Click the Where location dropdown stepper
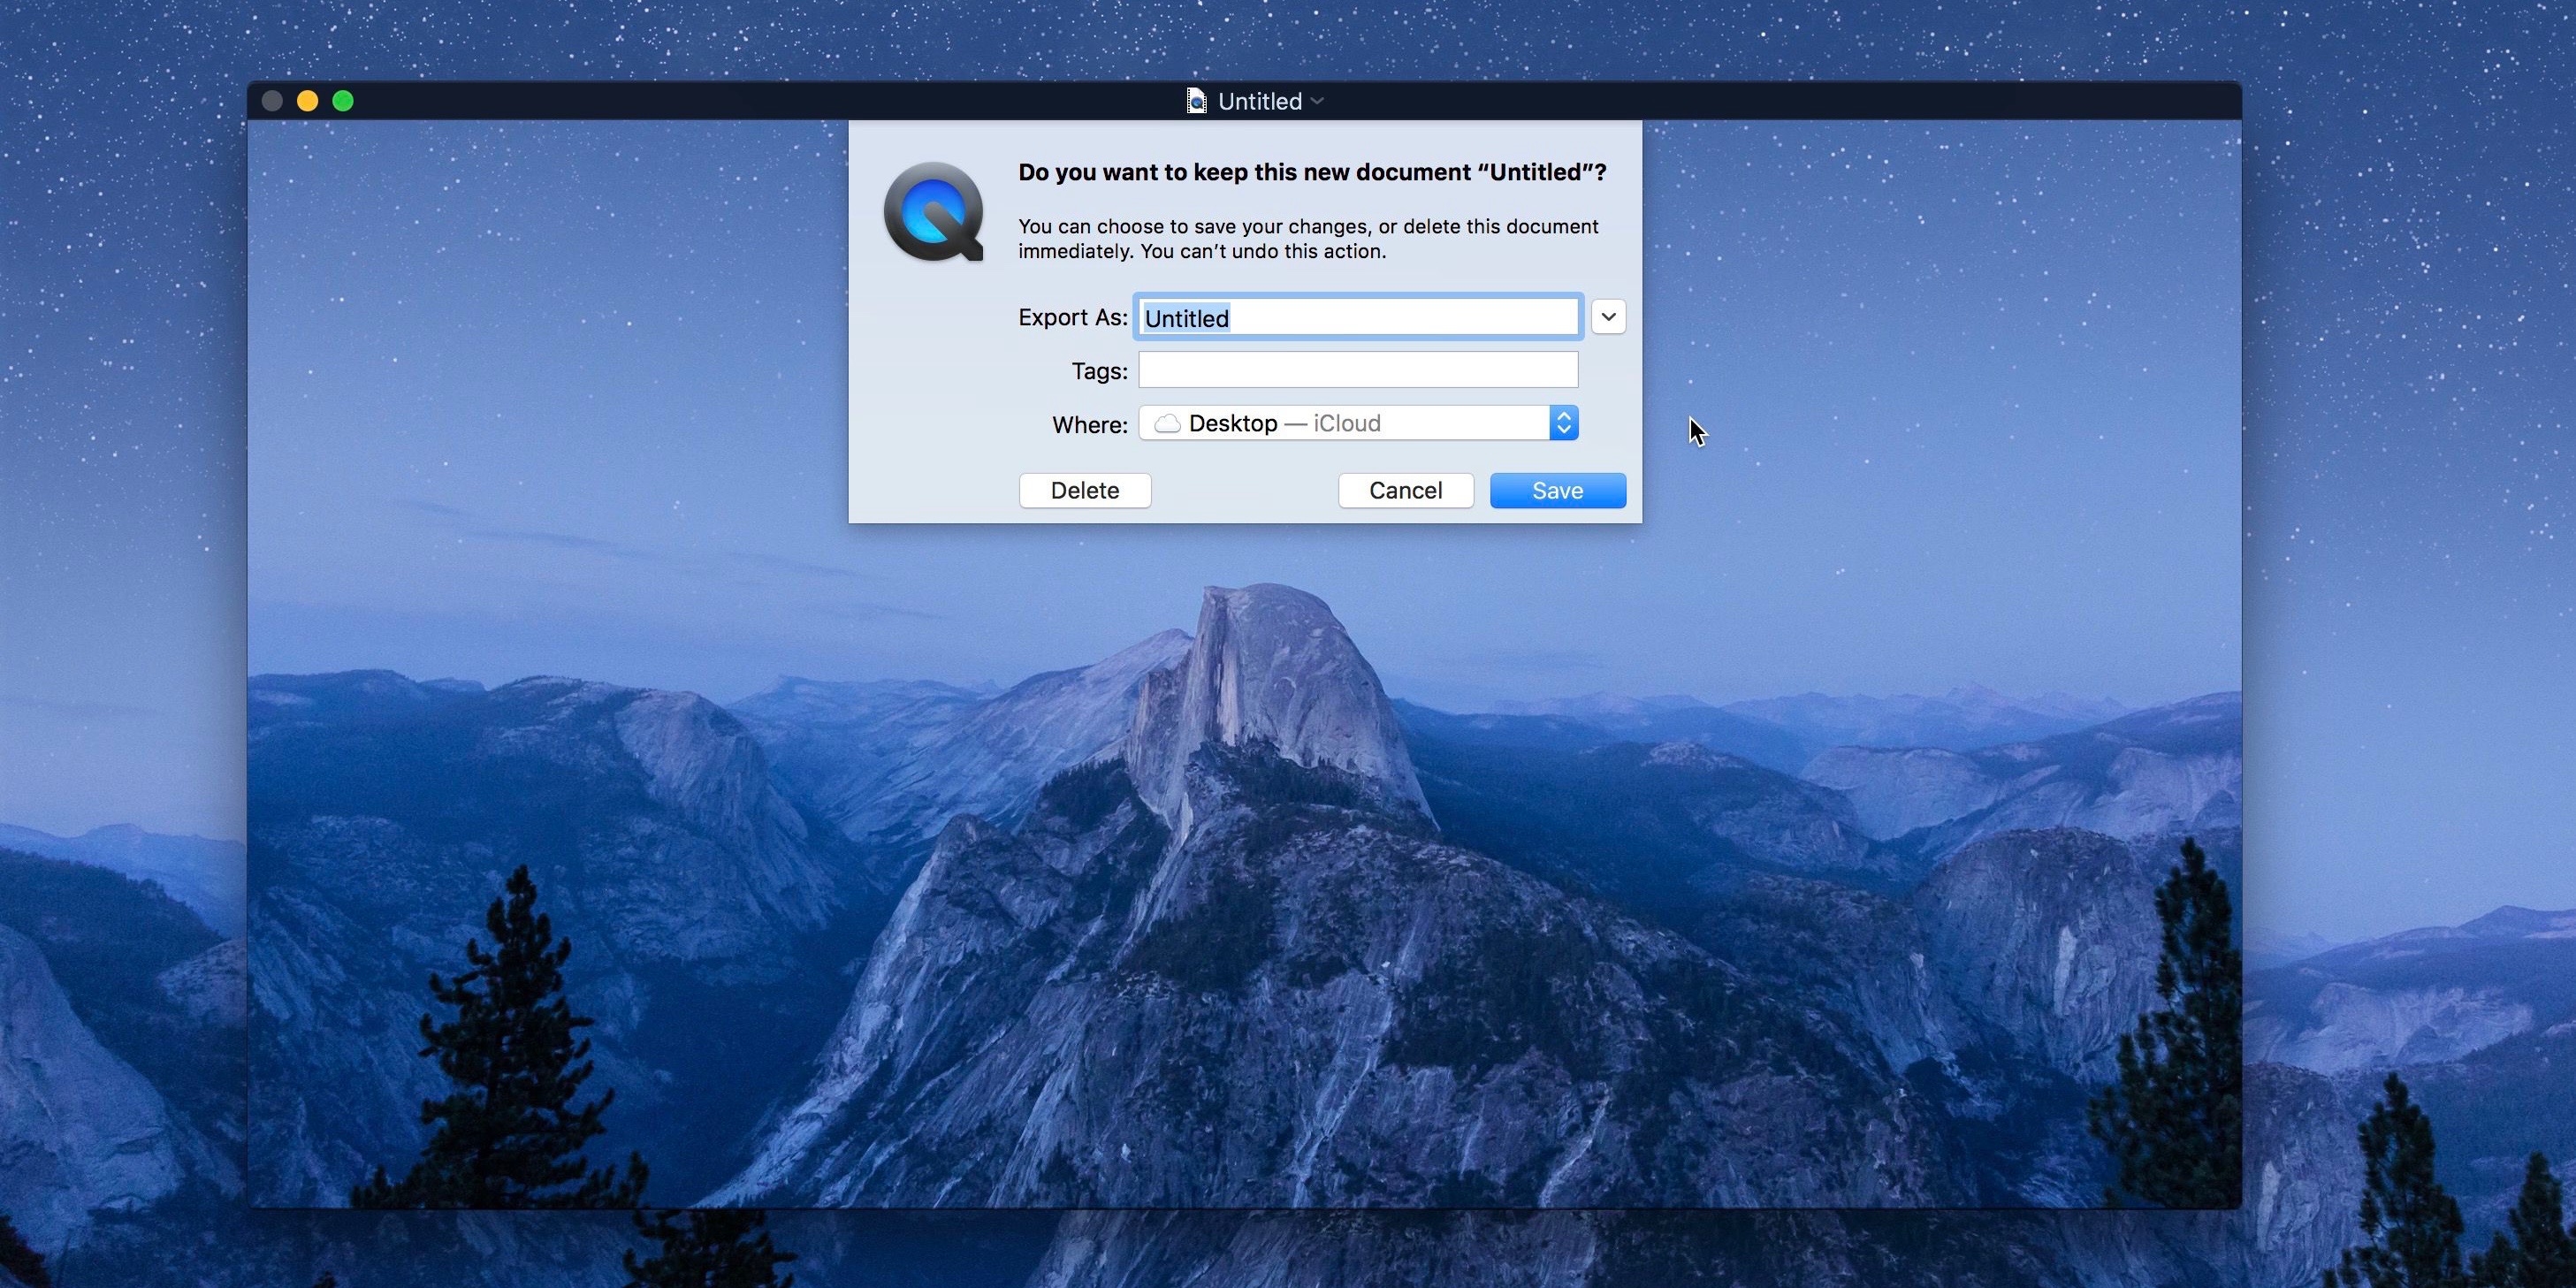 [1560, 423]
